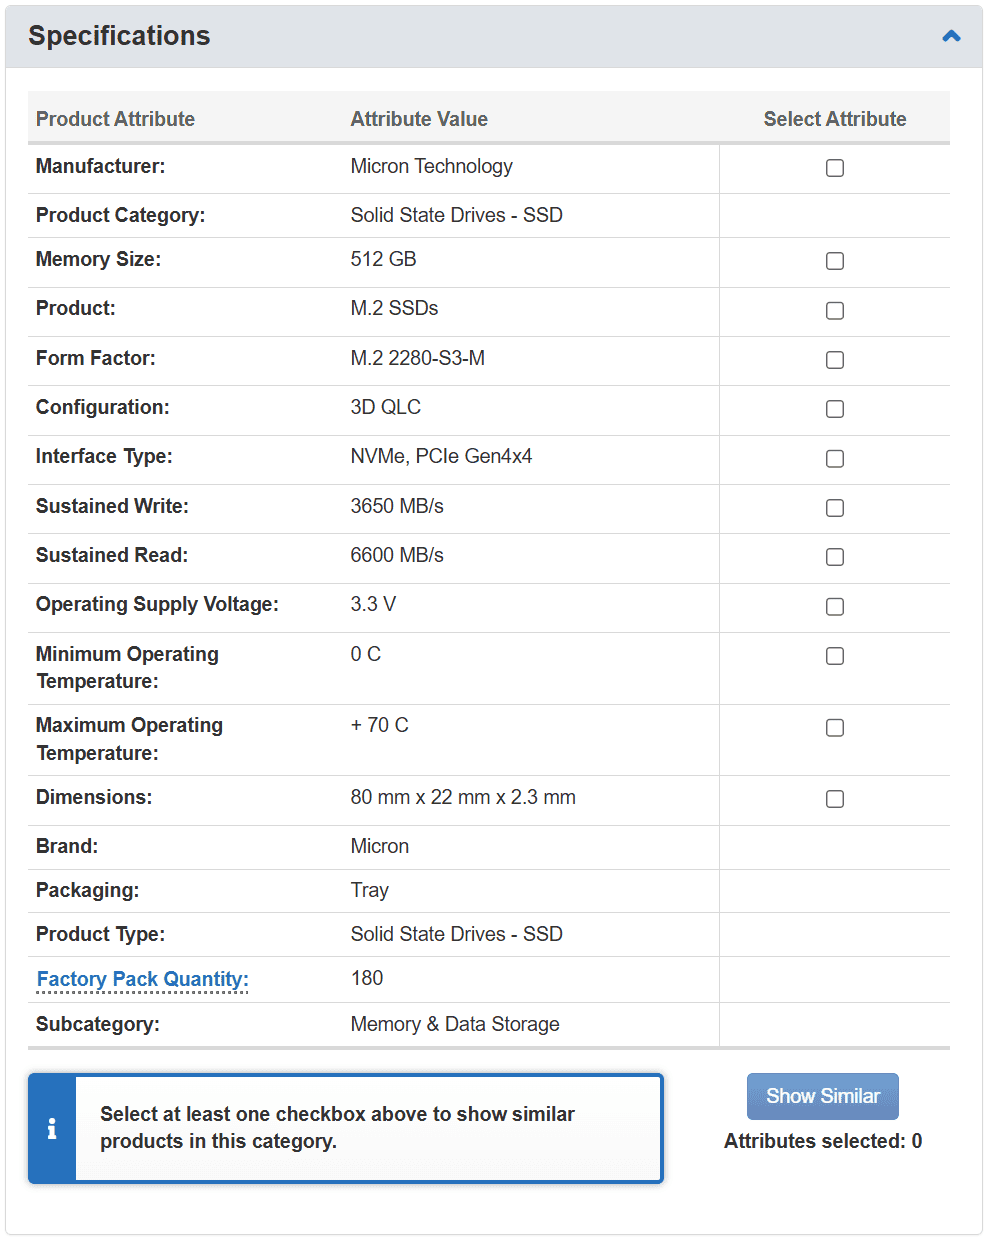
Task: Check the Sustained Read checkbox
Action: [x=835, y=557]
